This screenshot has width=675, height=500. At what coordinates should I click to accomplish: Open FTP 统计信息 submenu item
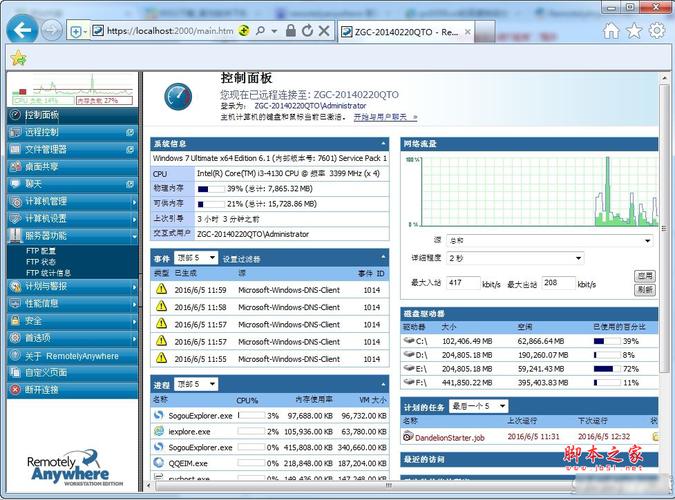coord(48,273)
